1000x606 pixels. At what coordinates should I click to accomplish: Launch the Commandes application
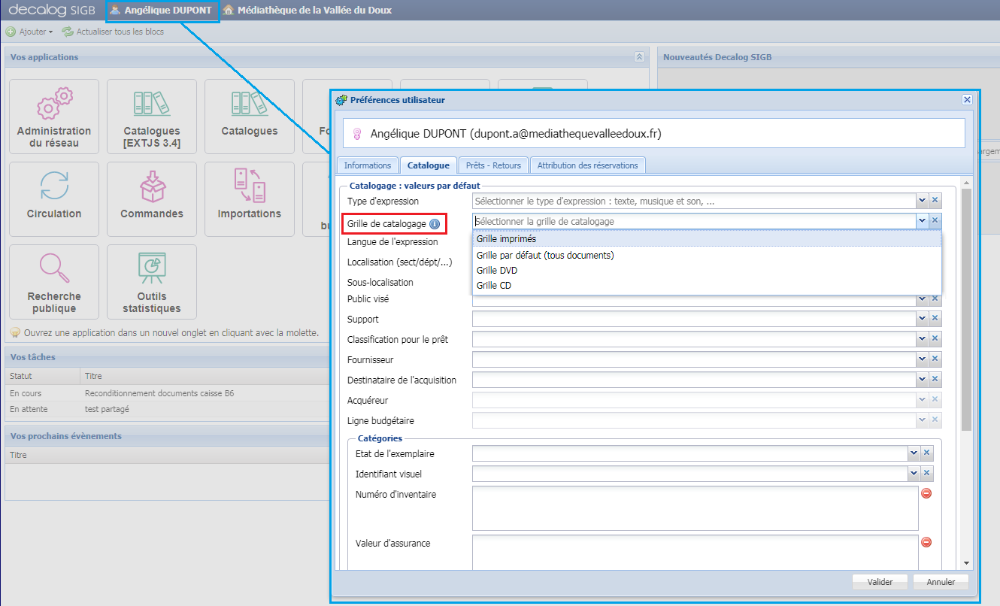point(151,198)
